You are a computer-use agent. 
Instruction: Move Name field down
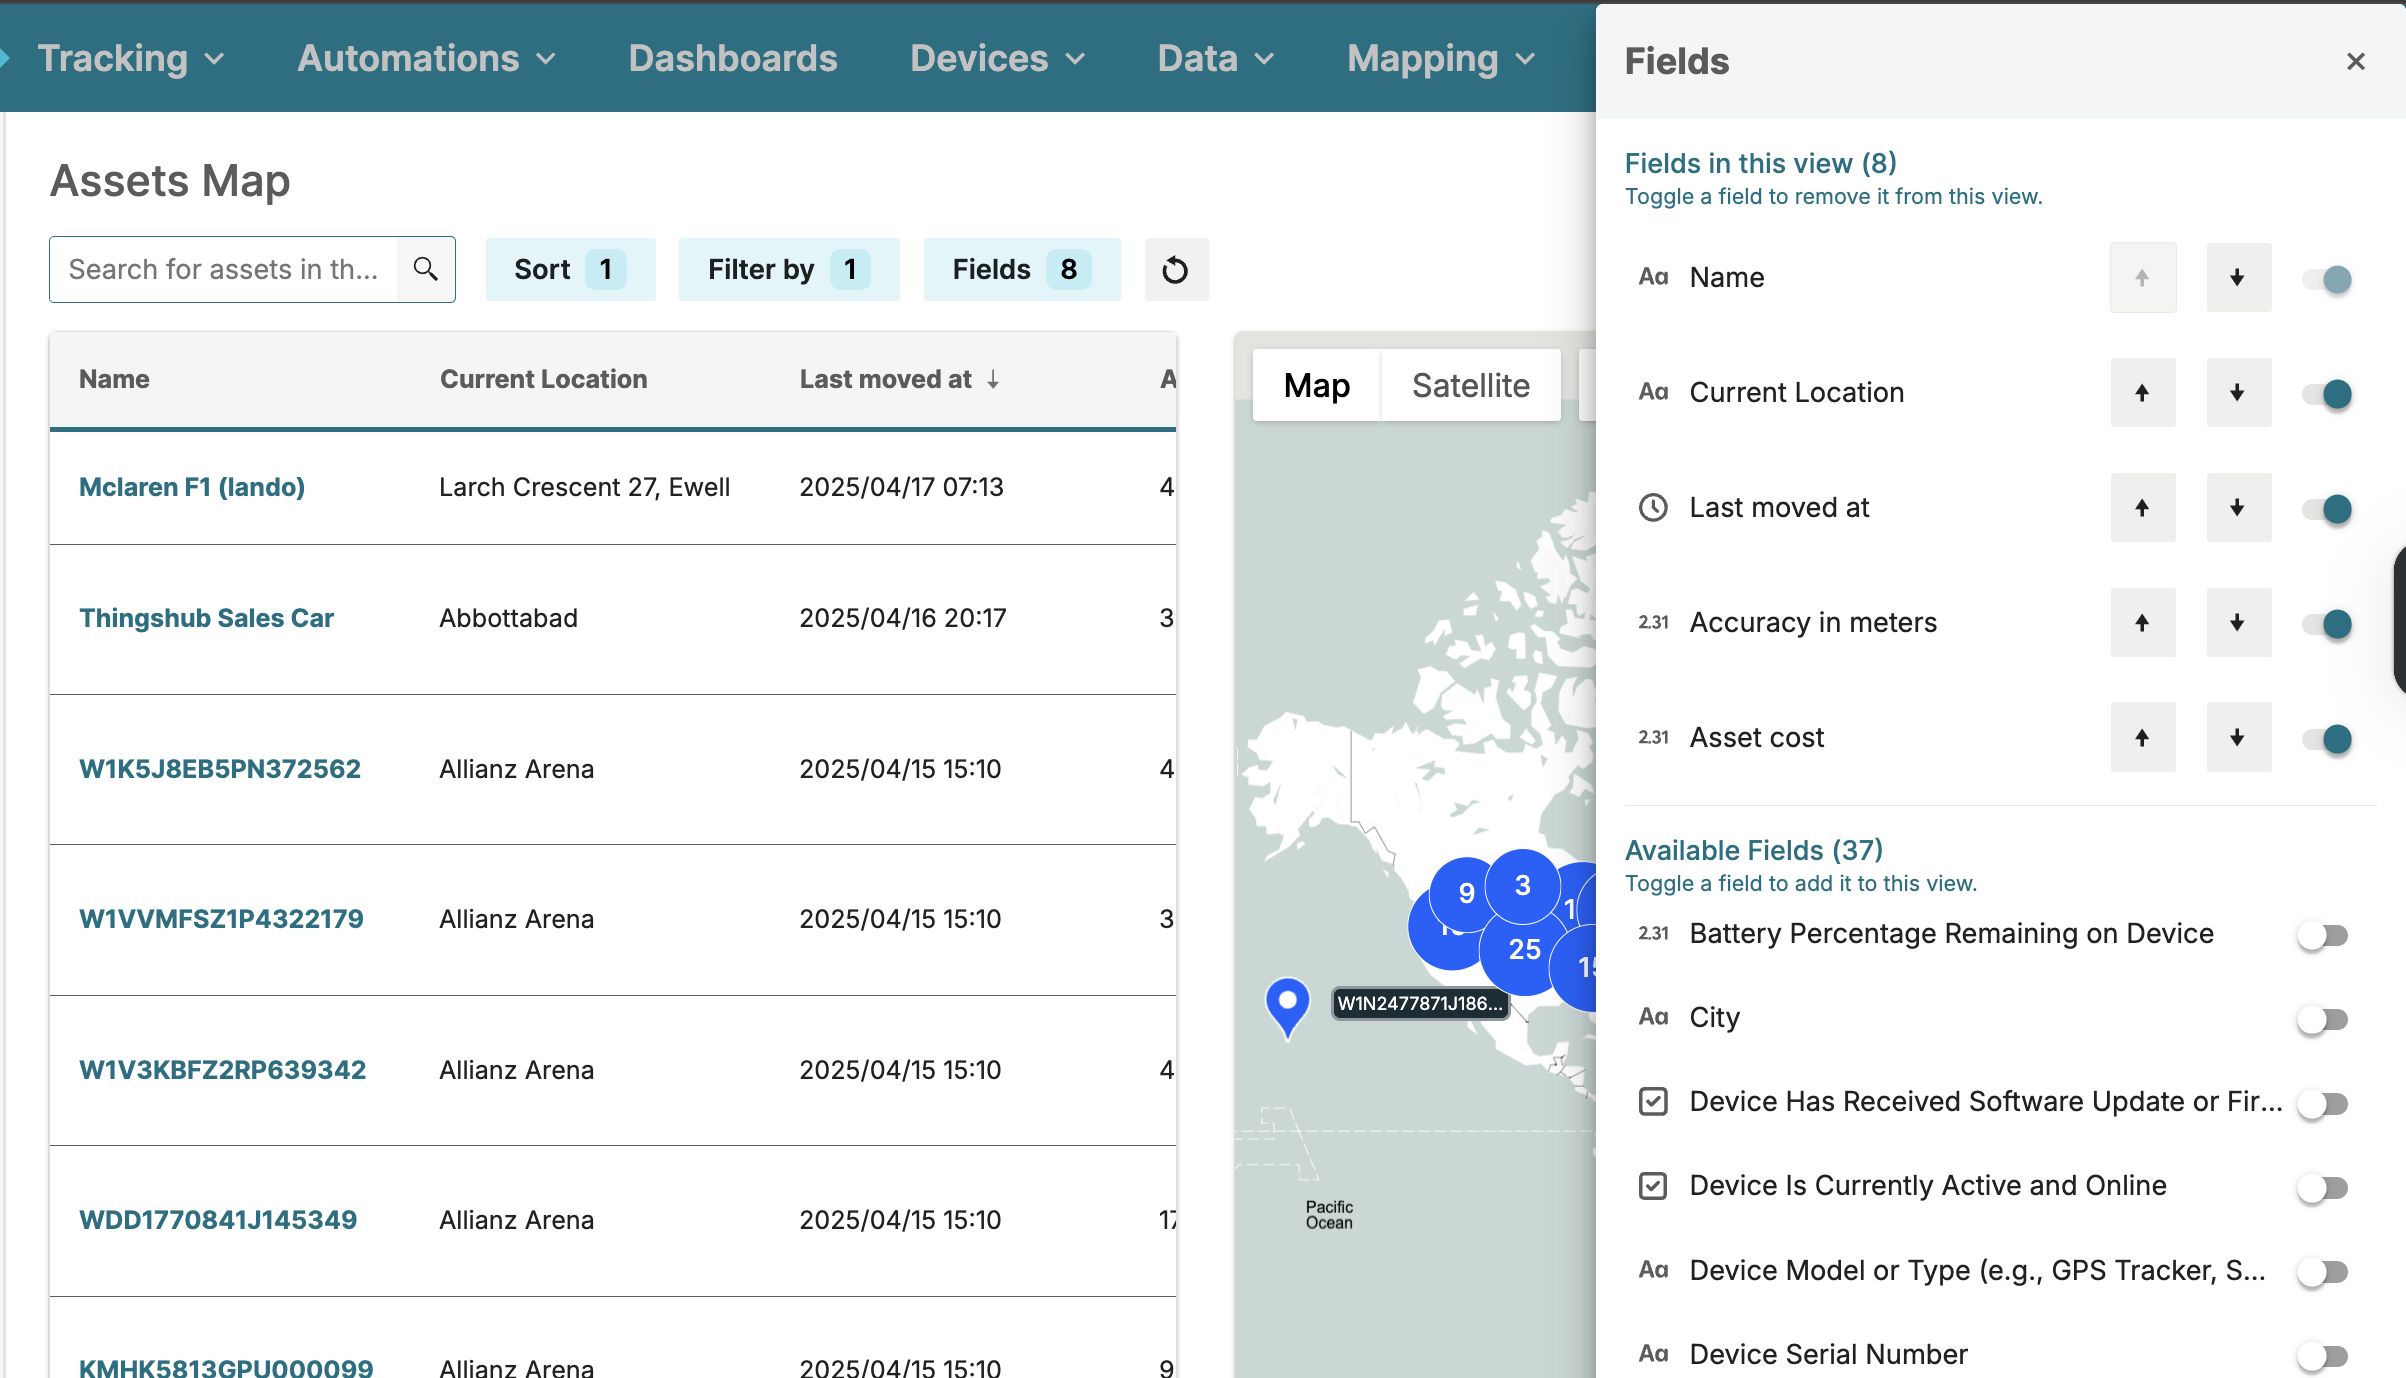pos(2238,278)
